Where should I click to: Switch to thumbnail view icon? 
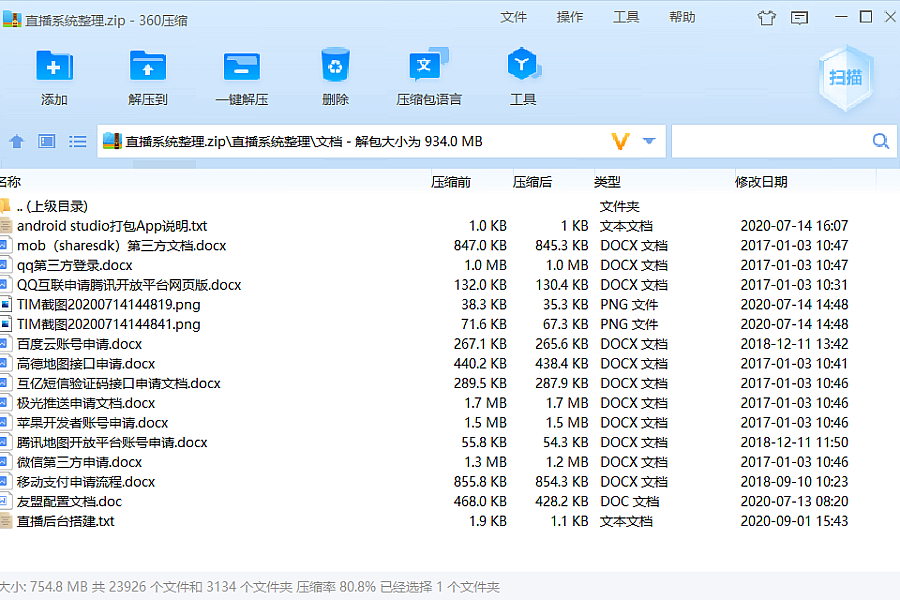pos(46,141)
